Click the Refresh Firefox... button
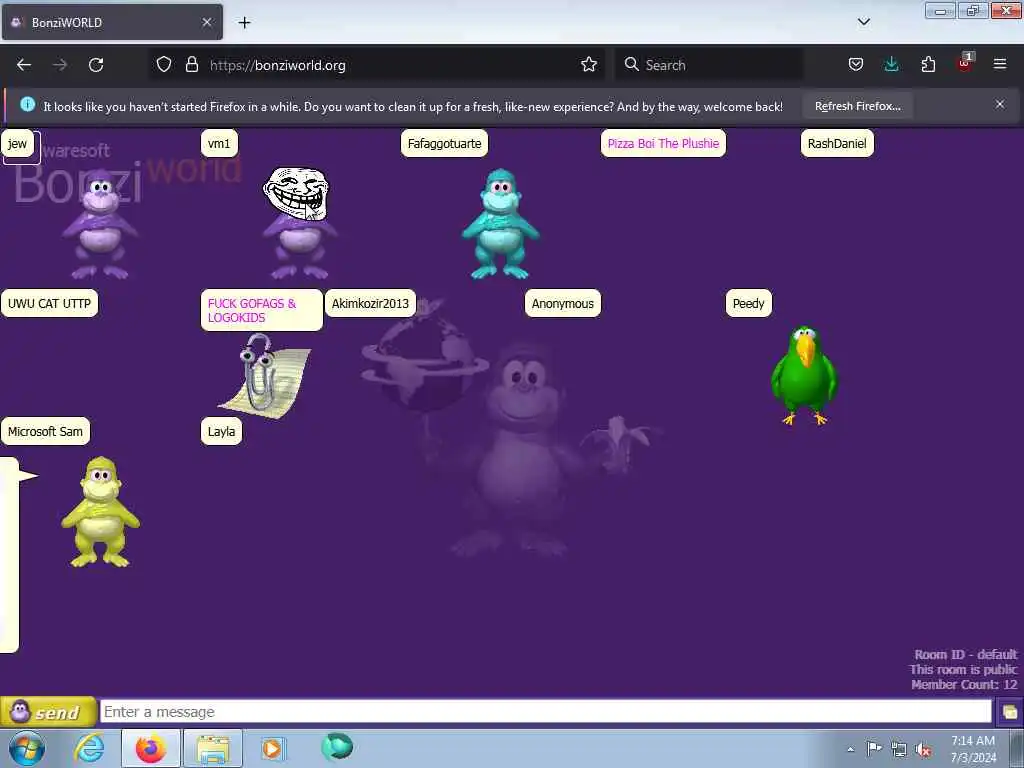The width and height of the screenshot is (1024, 768). click(x=857, y=106)
